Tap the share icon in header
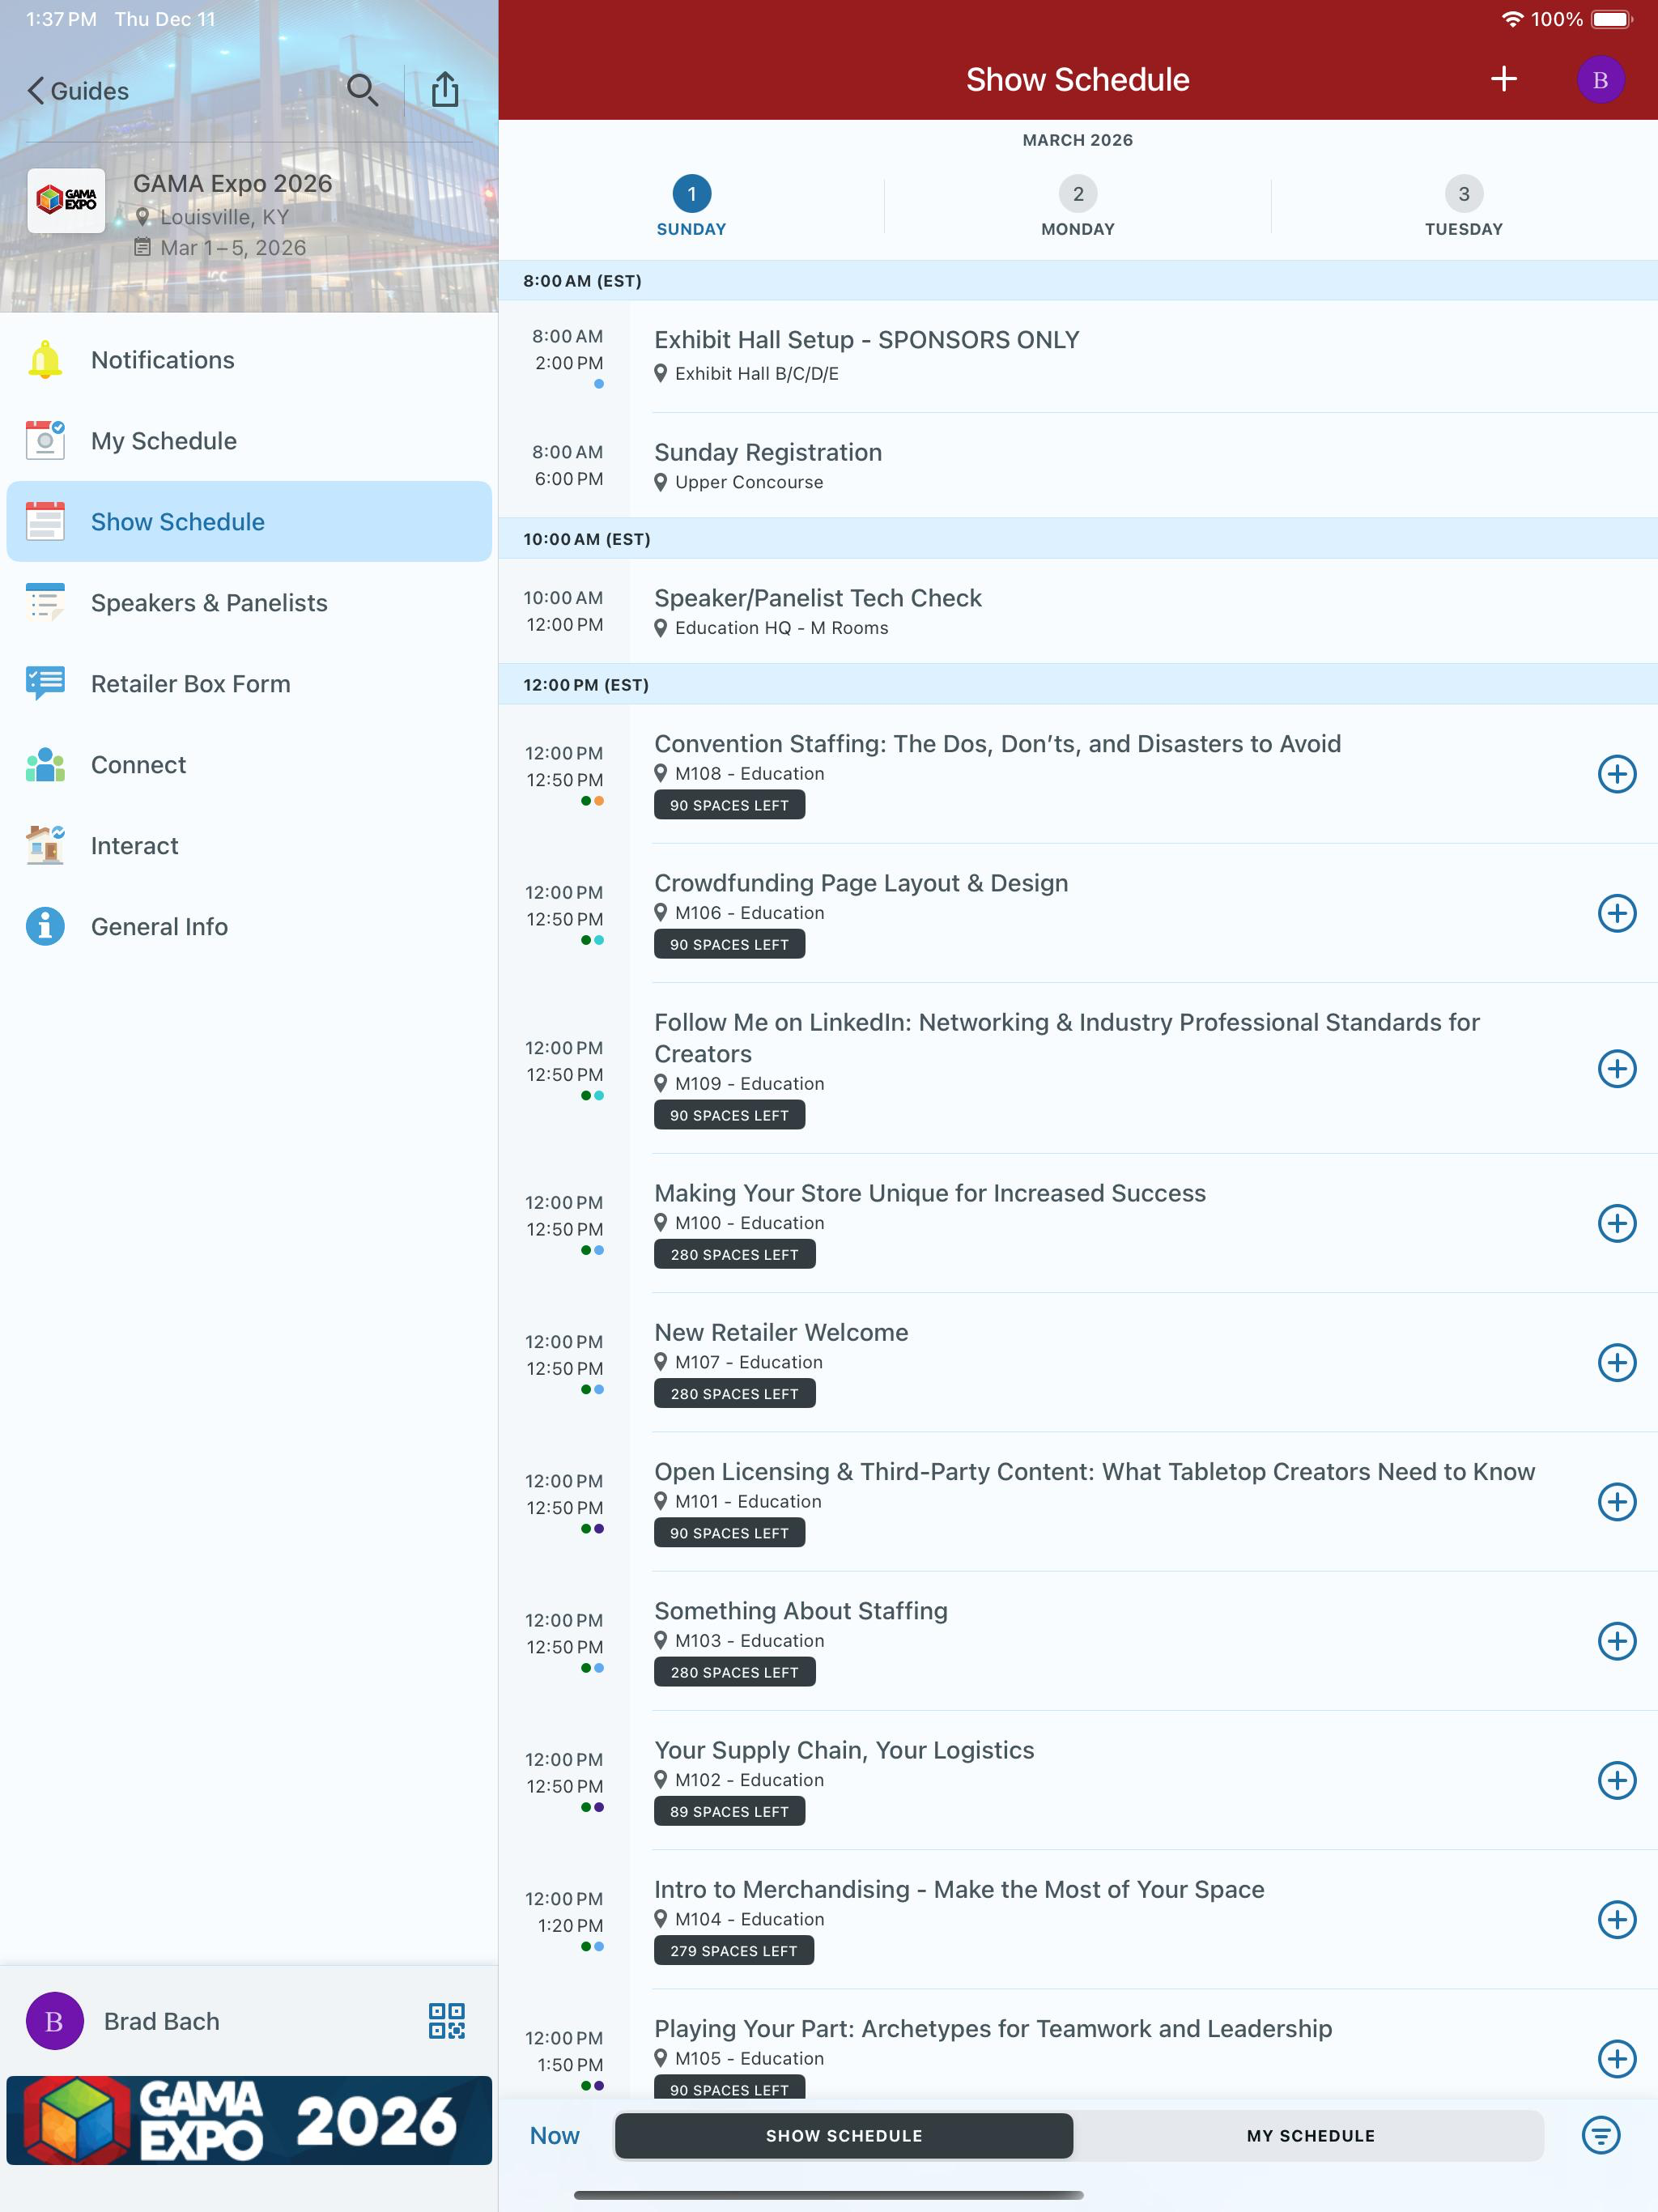This screenshot has width=1658, height=2212. point(445,90)
